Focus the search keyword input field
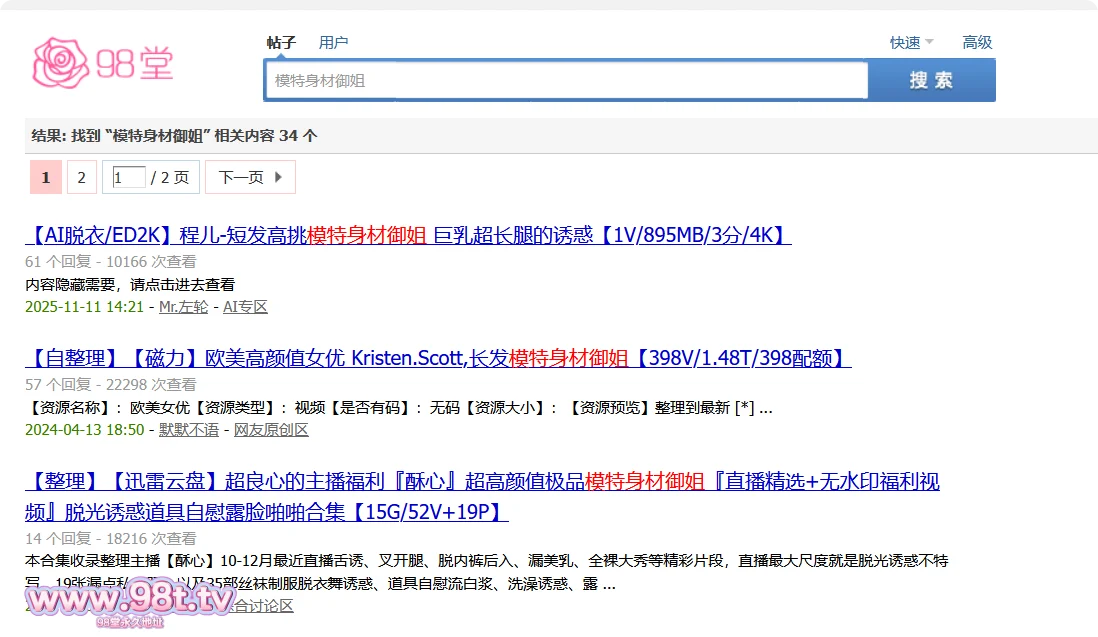 coord(566,80)
